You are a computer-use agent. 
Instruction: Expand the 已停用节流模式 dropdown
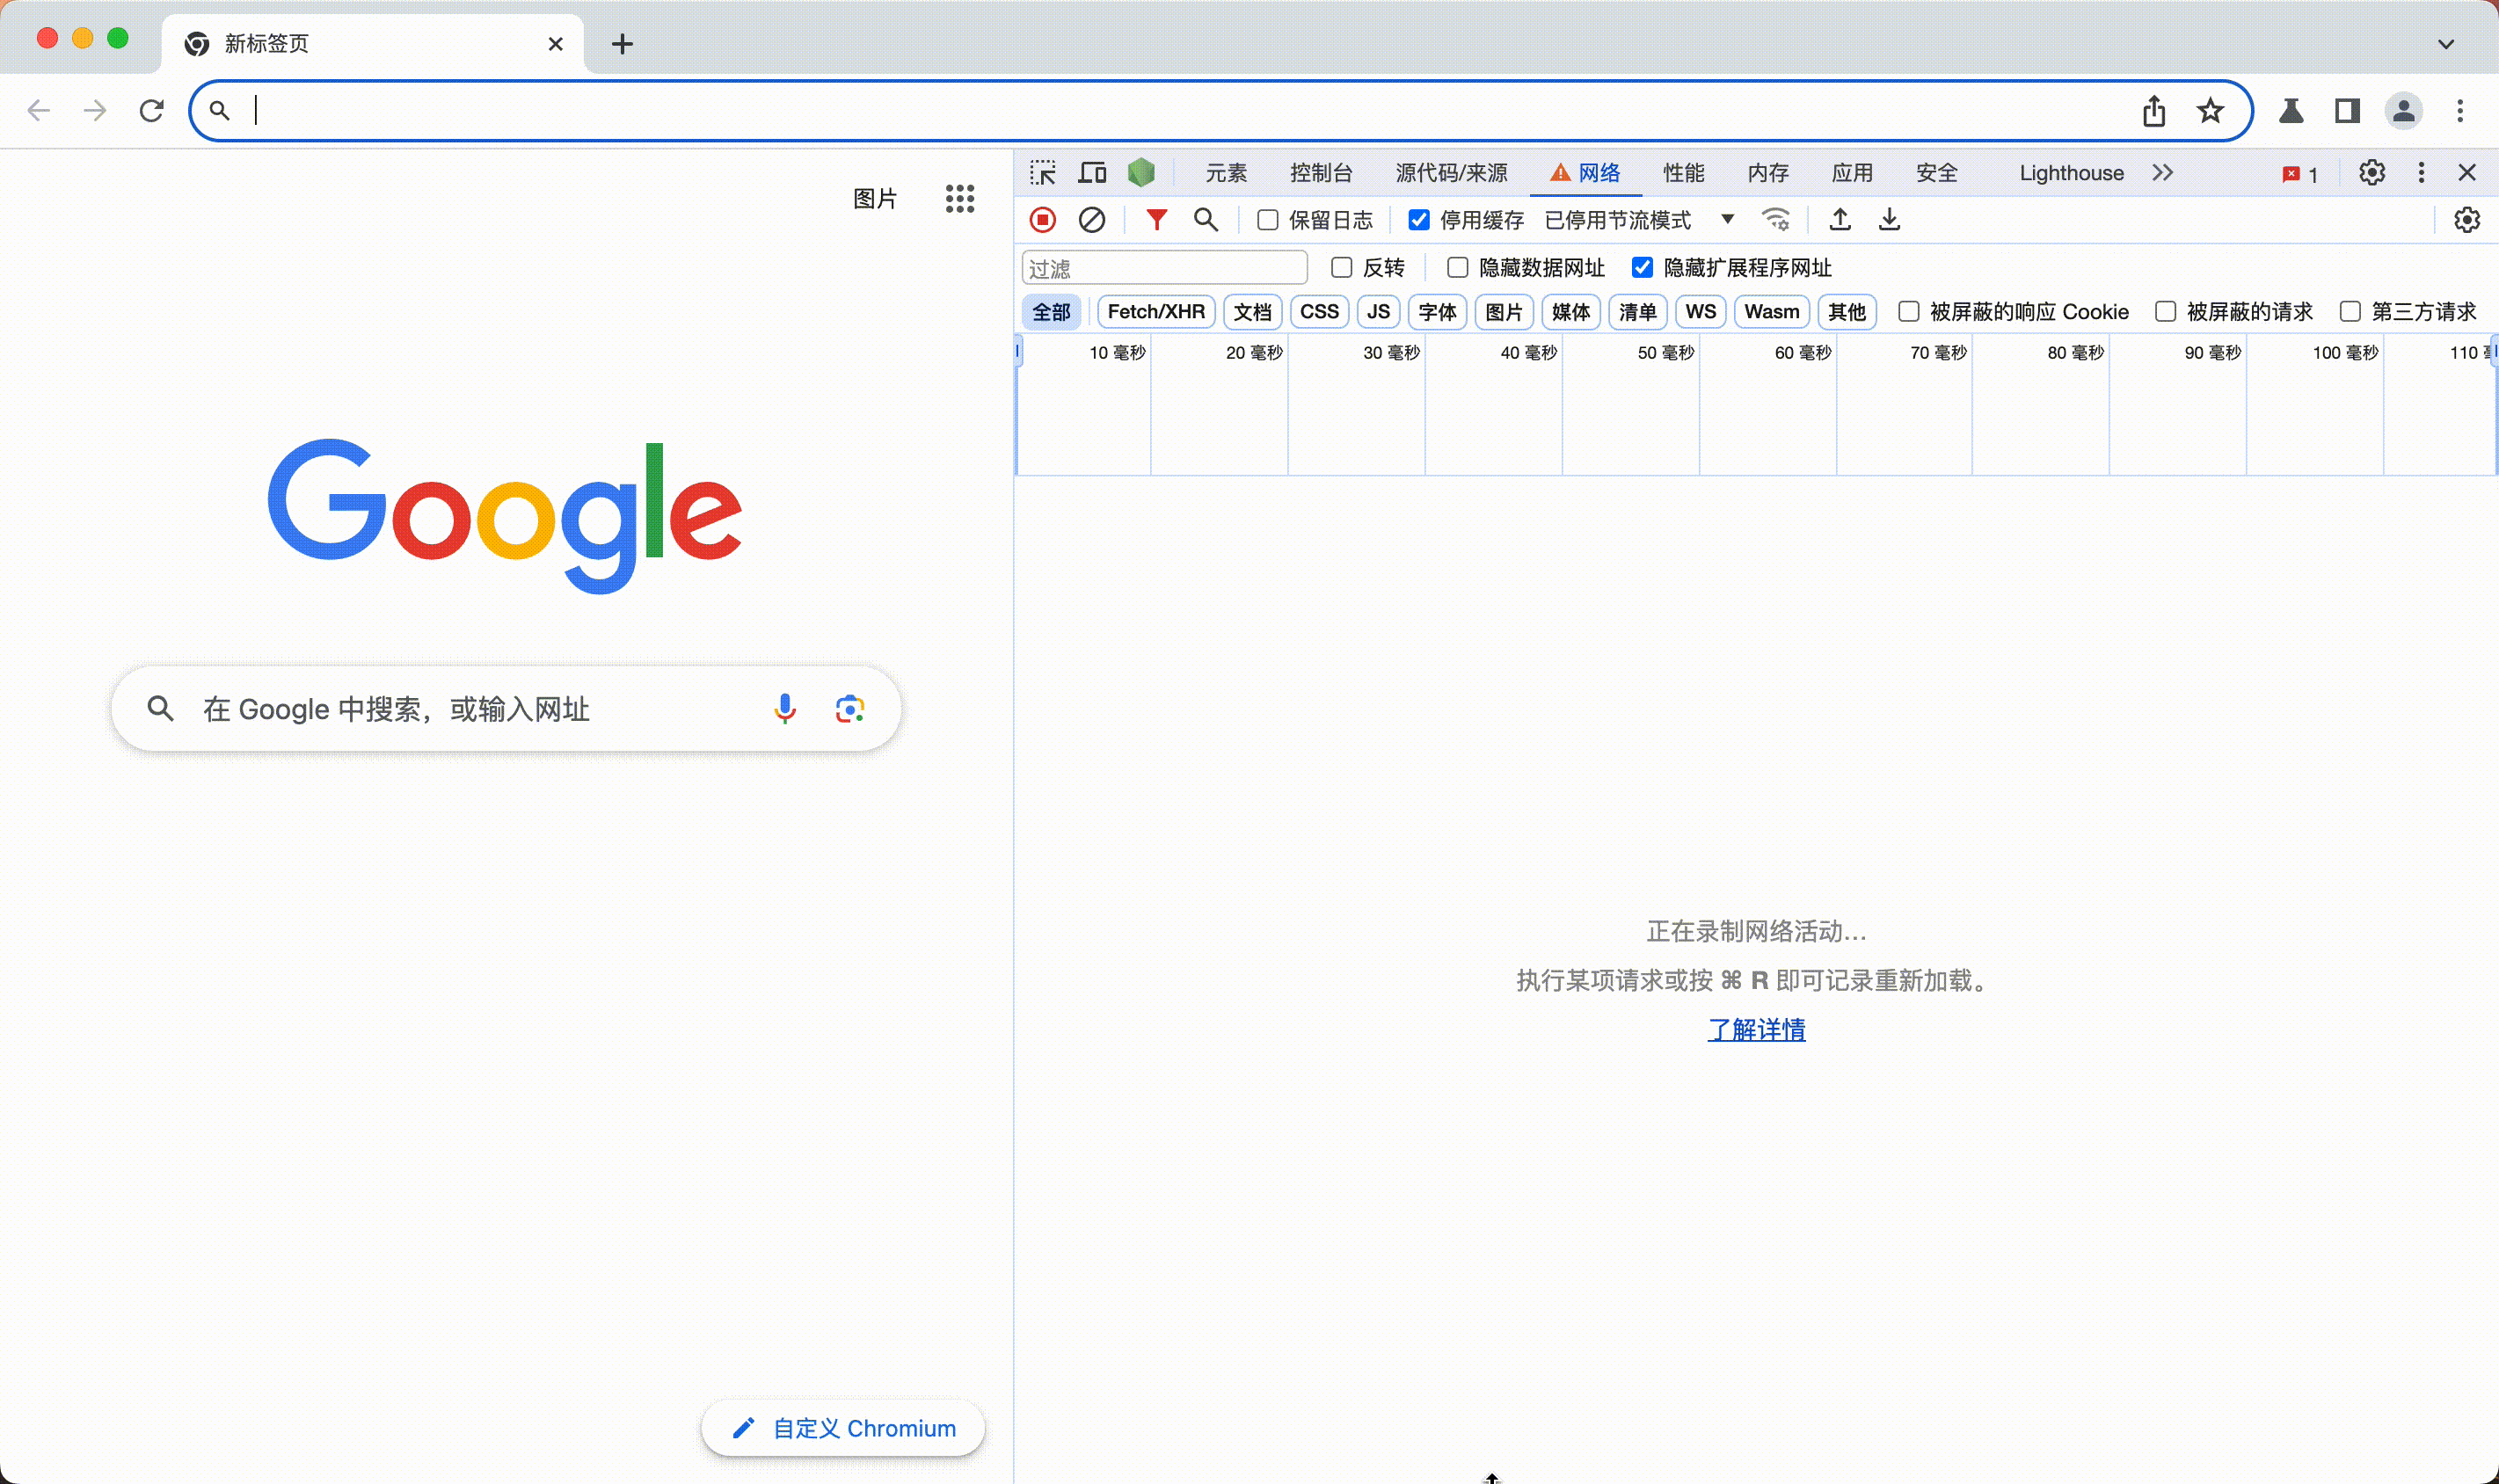click(1729, 219)
